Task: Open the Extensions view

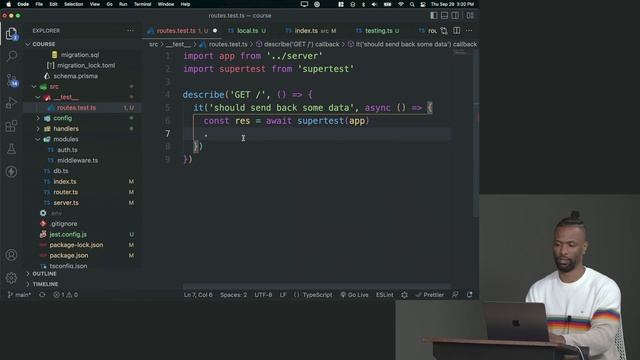Action: click(11, 126)
